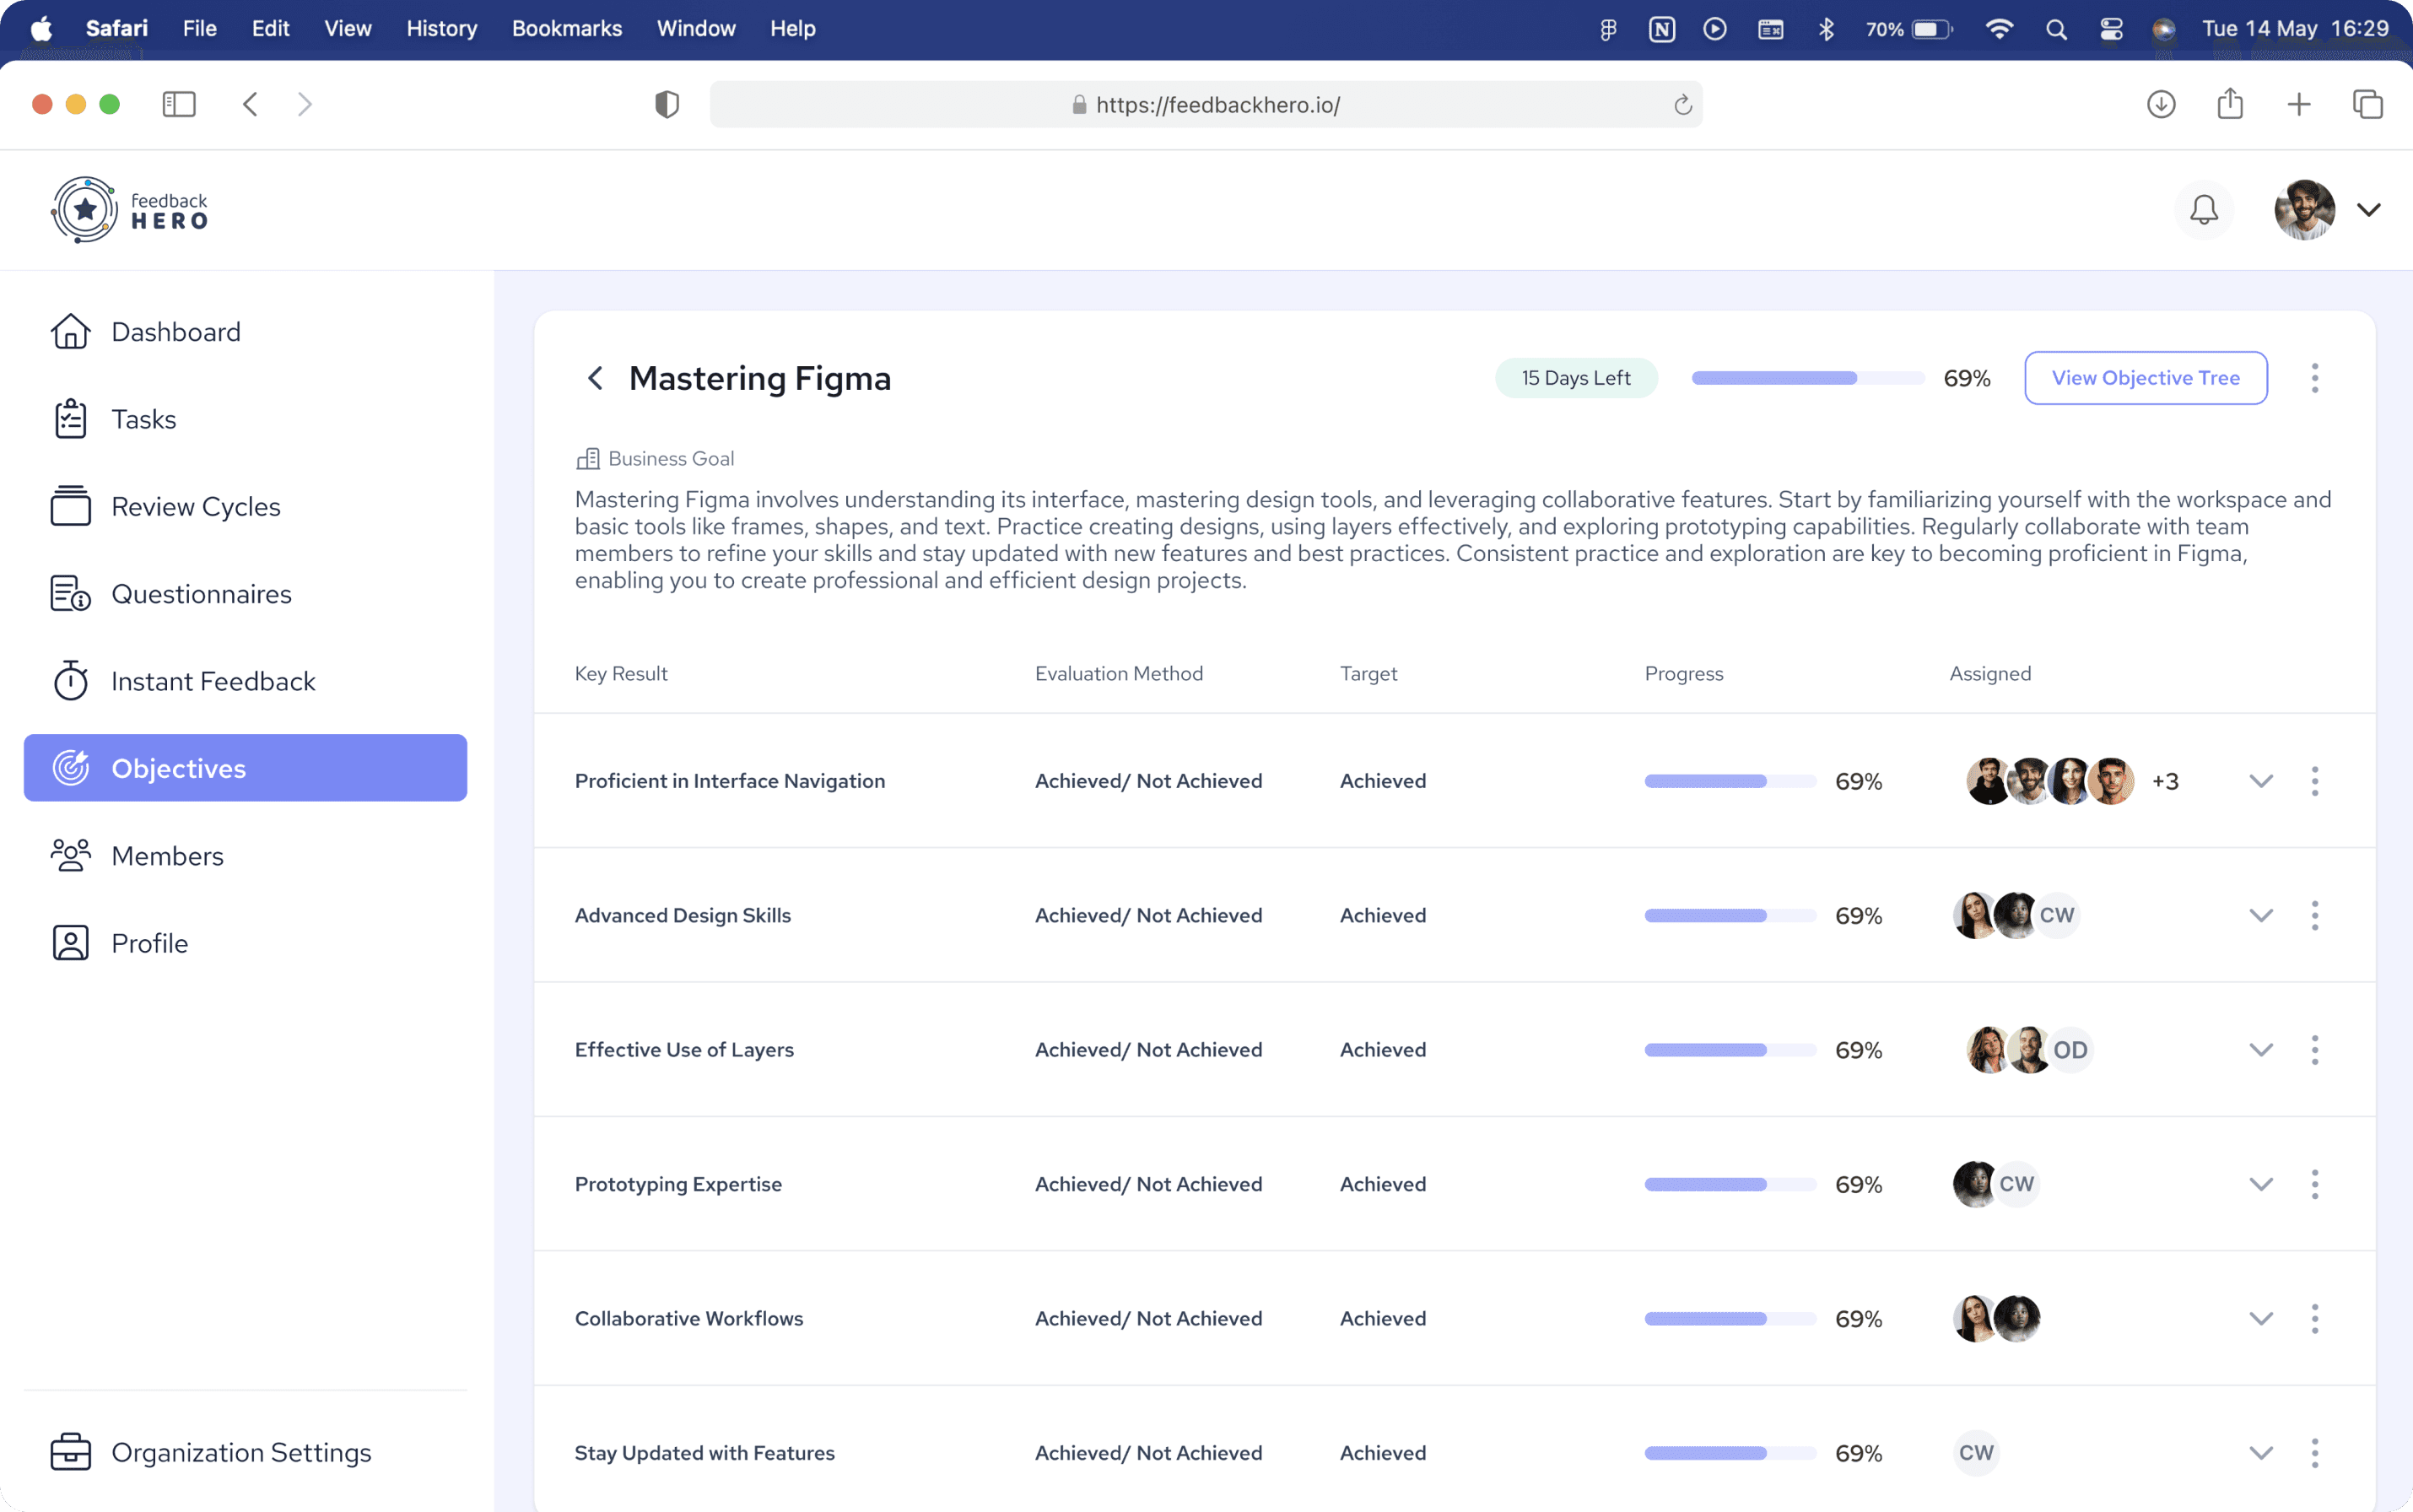Viewport: 2413px width, 1512px height.
Task: Expand Effective Use of Layers row
Action: click(2261, 1050)
